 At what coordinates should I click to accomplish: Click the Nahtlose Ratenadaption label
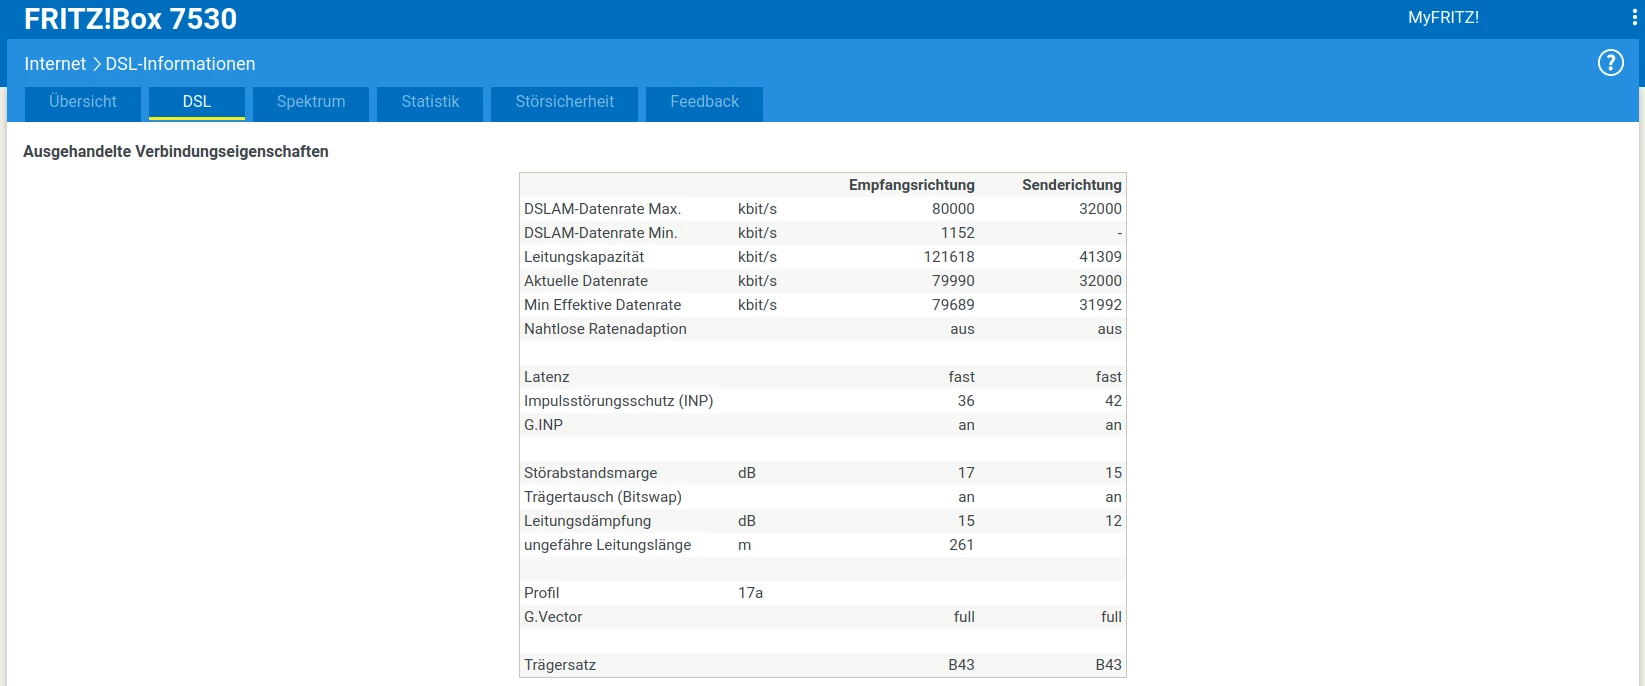pos(605,329)
